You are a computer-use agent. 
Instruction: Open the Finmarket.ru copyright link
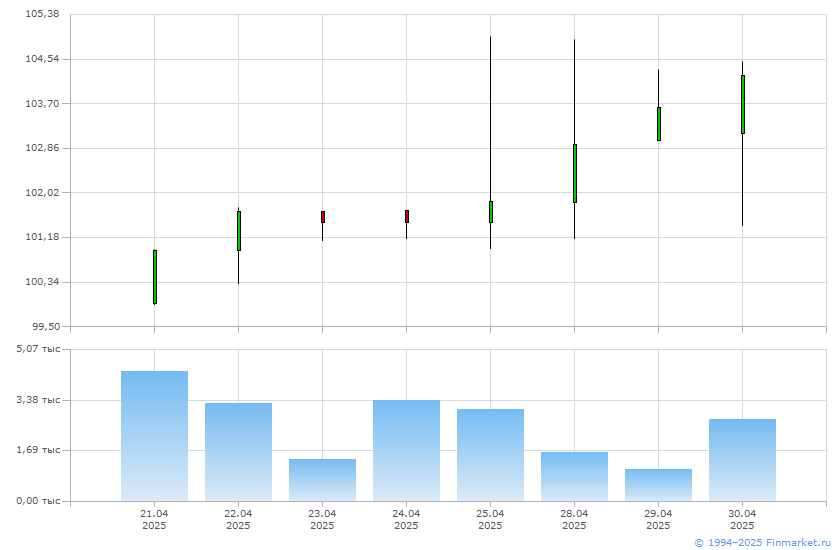click(763, 543)
